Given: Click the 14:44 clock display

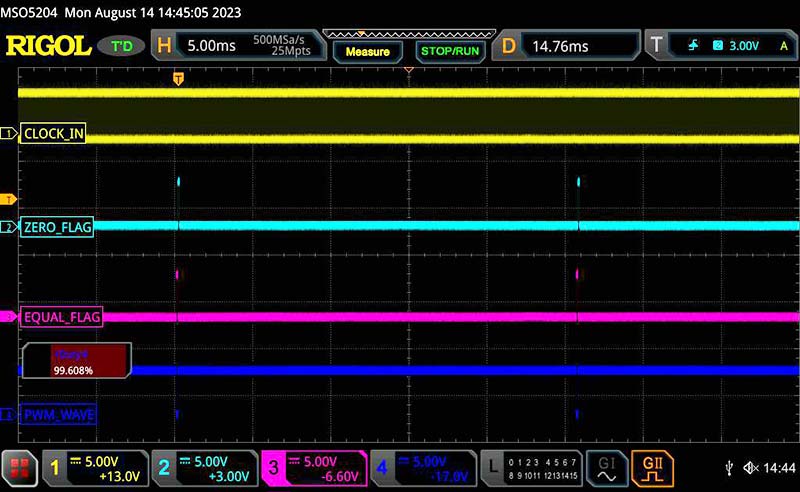Looking at the screenshot, I should (779, 468).
